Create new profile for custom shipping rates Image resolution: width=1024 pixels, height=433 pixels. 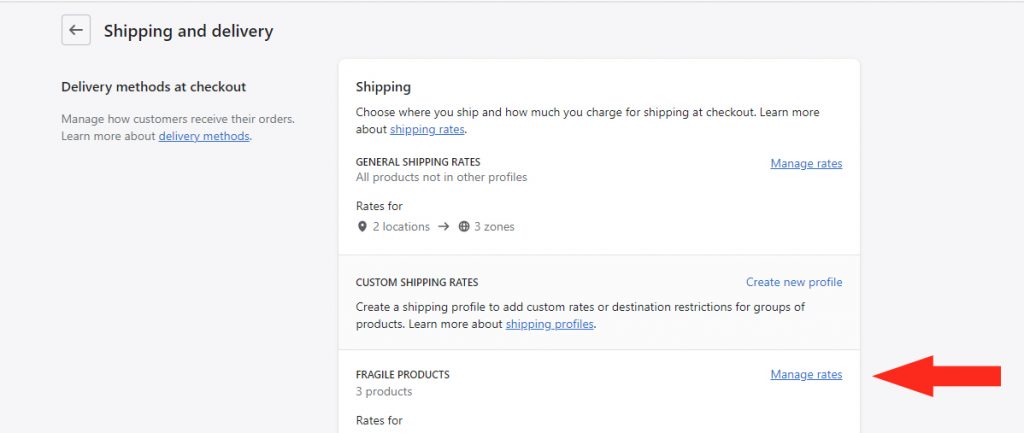pos(794,282)
